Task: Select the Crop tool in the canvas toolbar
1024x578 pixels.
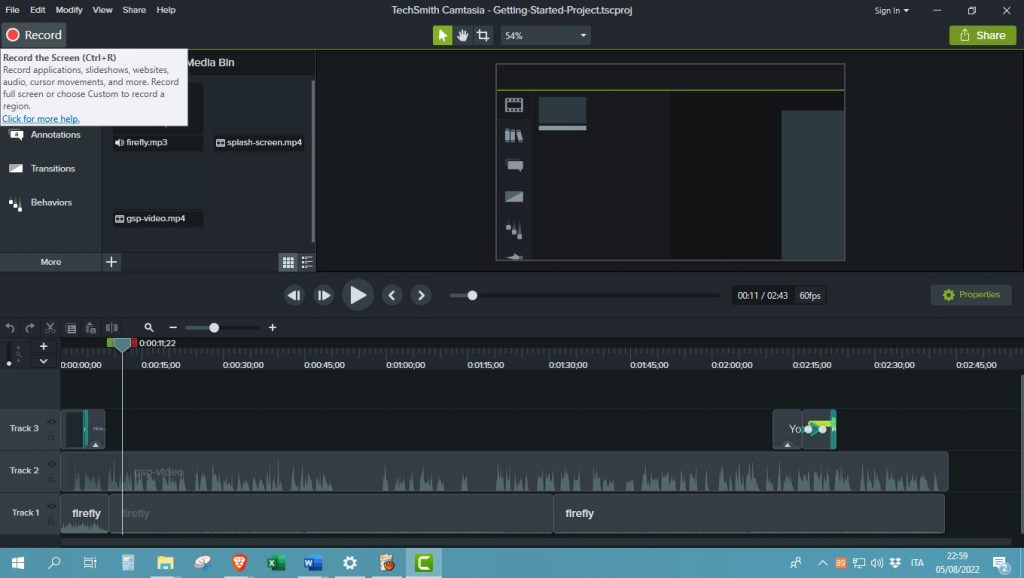Action: point(483,35)
